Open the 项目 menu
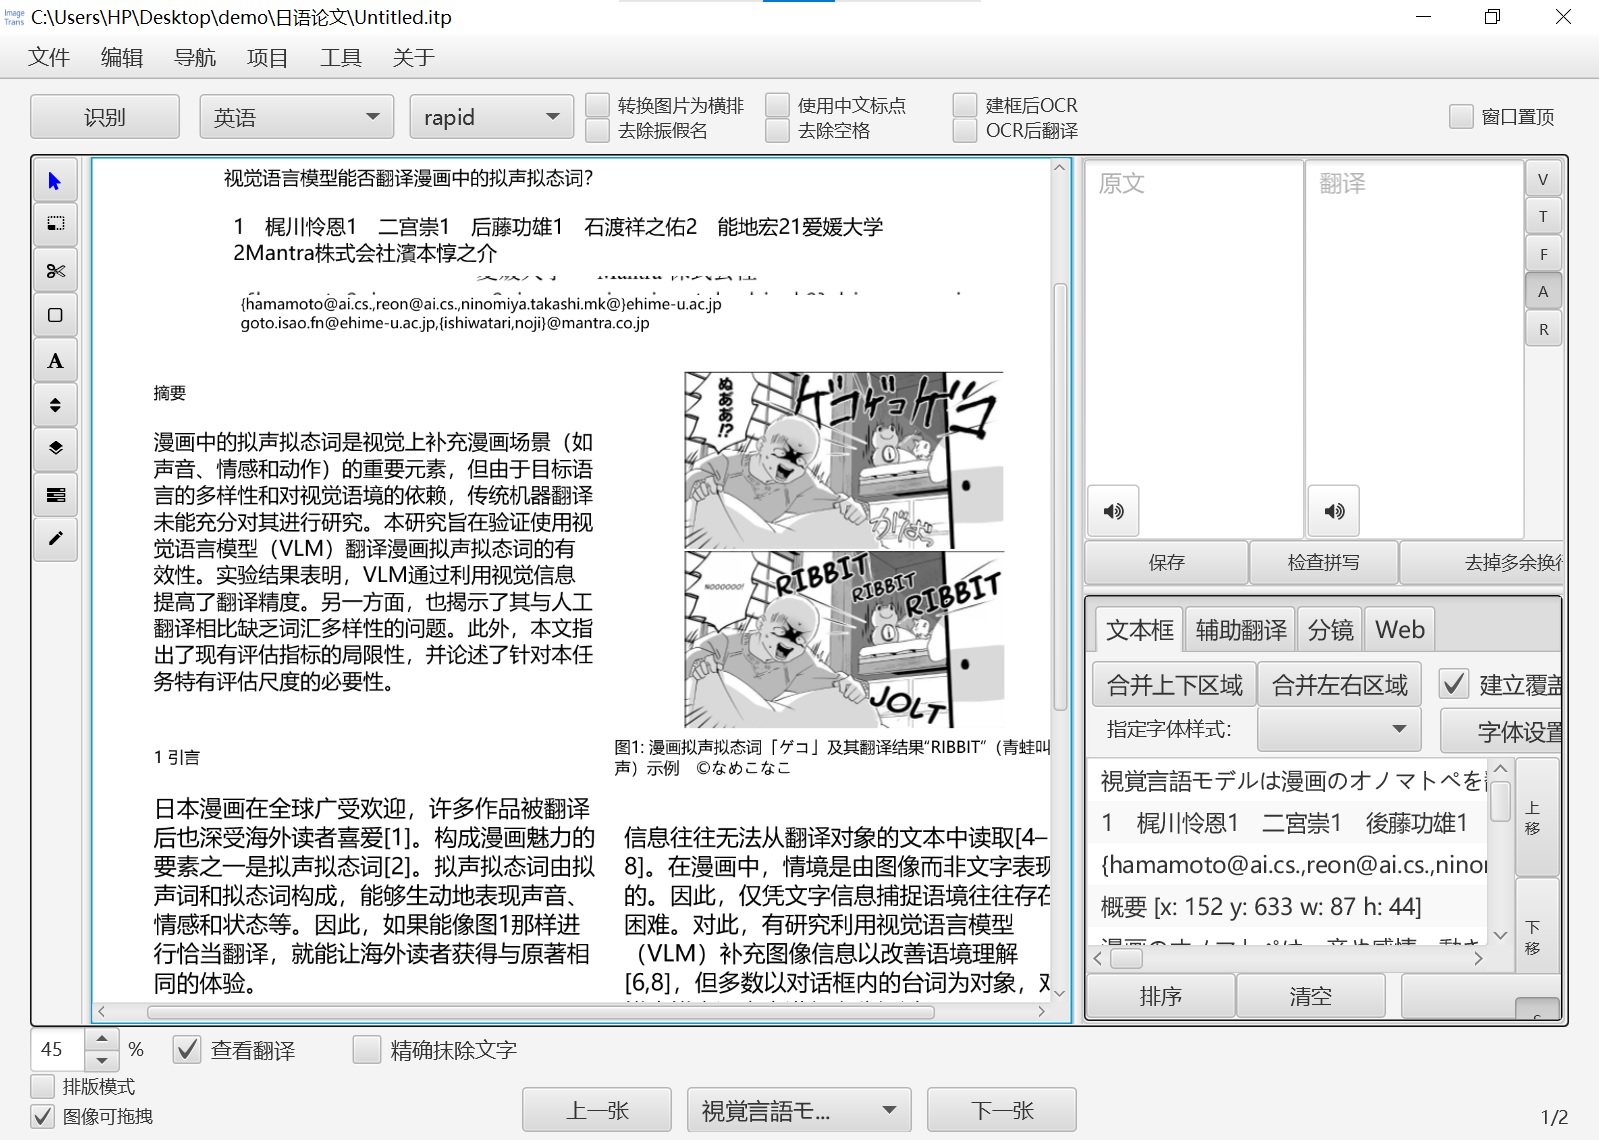The width and height of the screenshot is (1599, 1140). (x=268, y=58)
